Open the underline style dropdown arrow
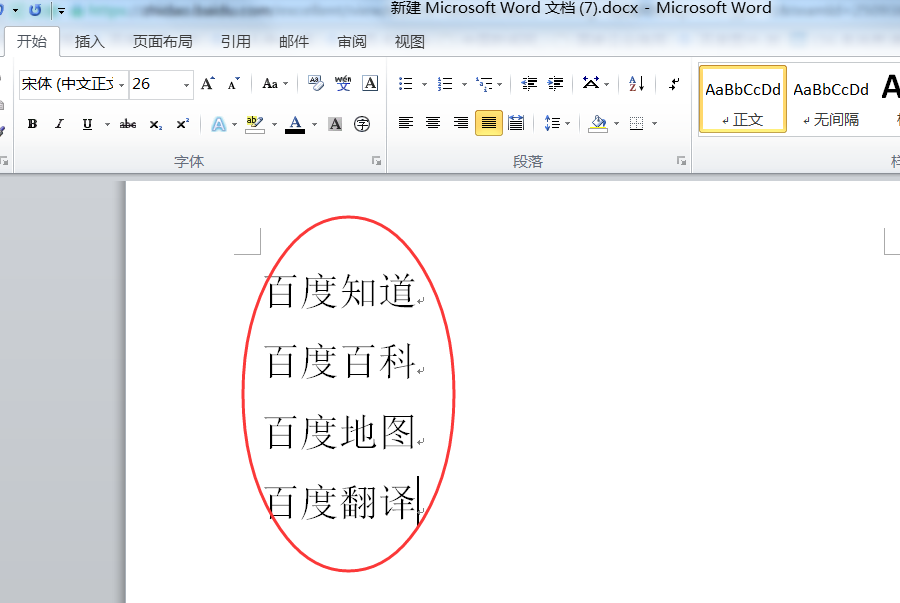The width and height of the screenshot is (900, 603). [x=107, y=125]
